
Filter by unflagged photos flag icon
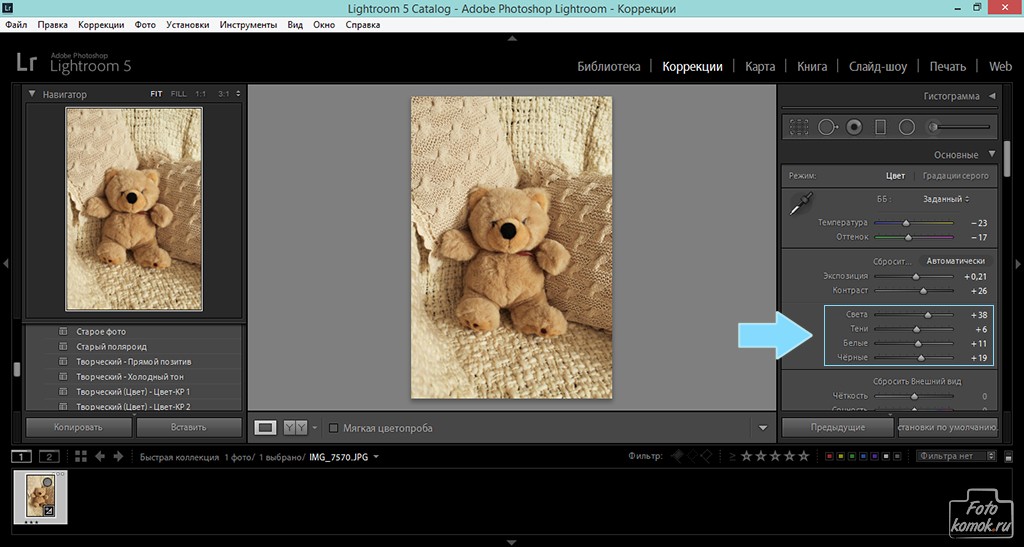point(692,456)
